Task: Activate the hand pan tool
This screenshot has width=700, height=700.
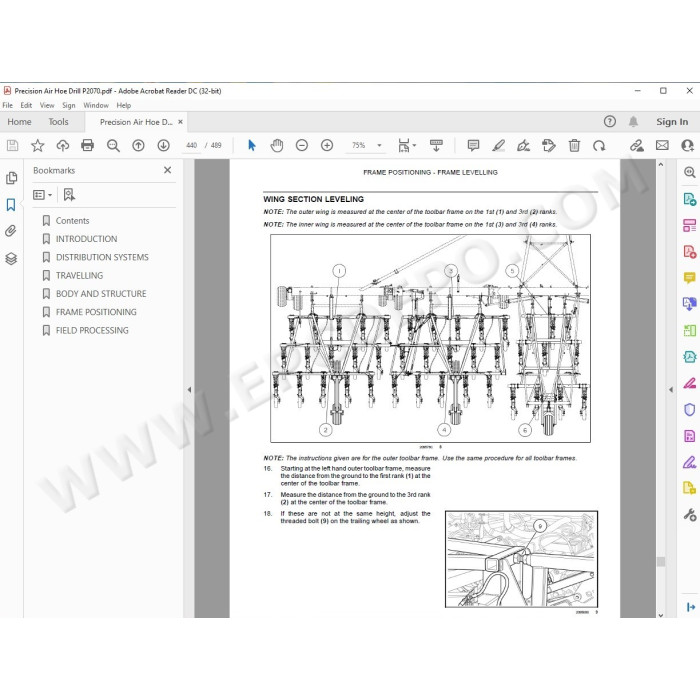Action: 277,146
